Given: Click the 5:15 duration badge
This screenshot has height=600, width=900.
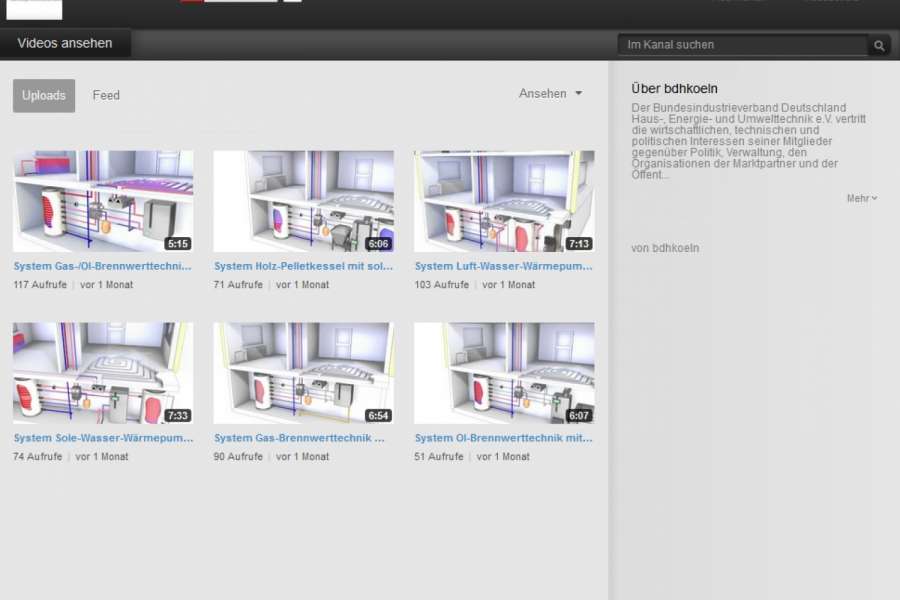Looking at the screenshot, I should click(x=177, y=243).
